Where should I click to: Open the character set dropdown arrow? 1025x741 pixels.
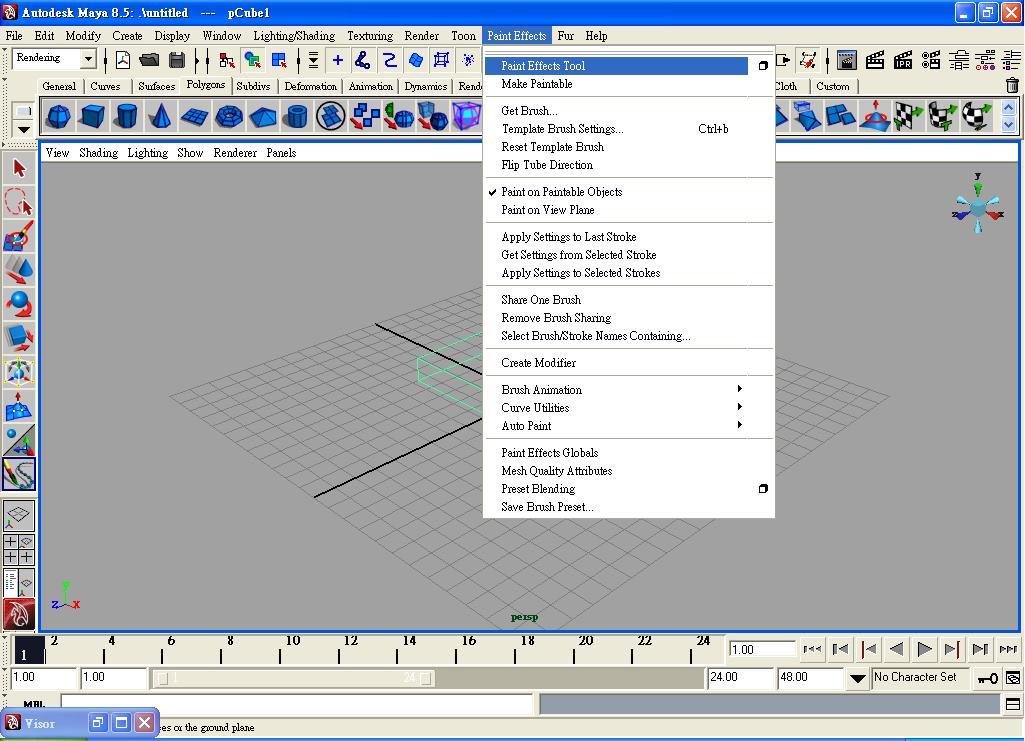(x=858, y=678)
